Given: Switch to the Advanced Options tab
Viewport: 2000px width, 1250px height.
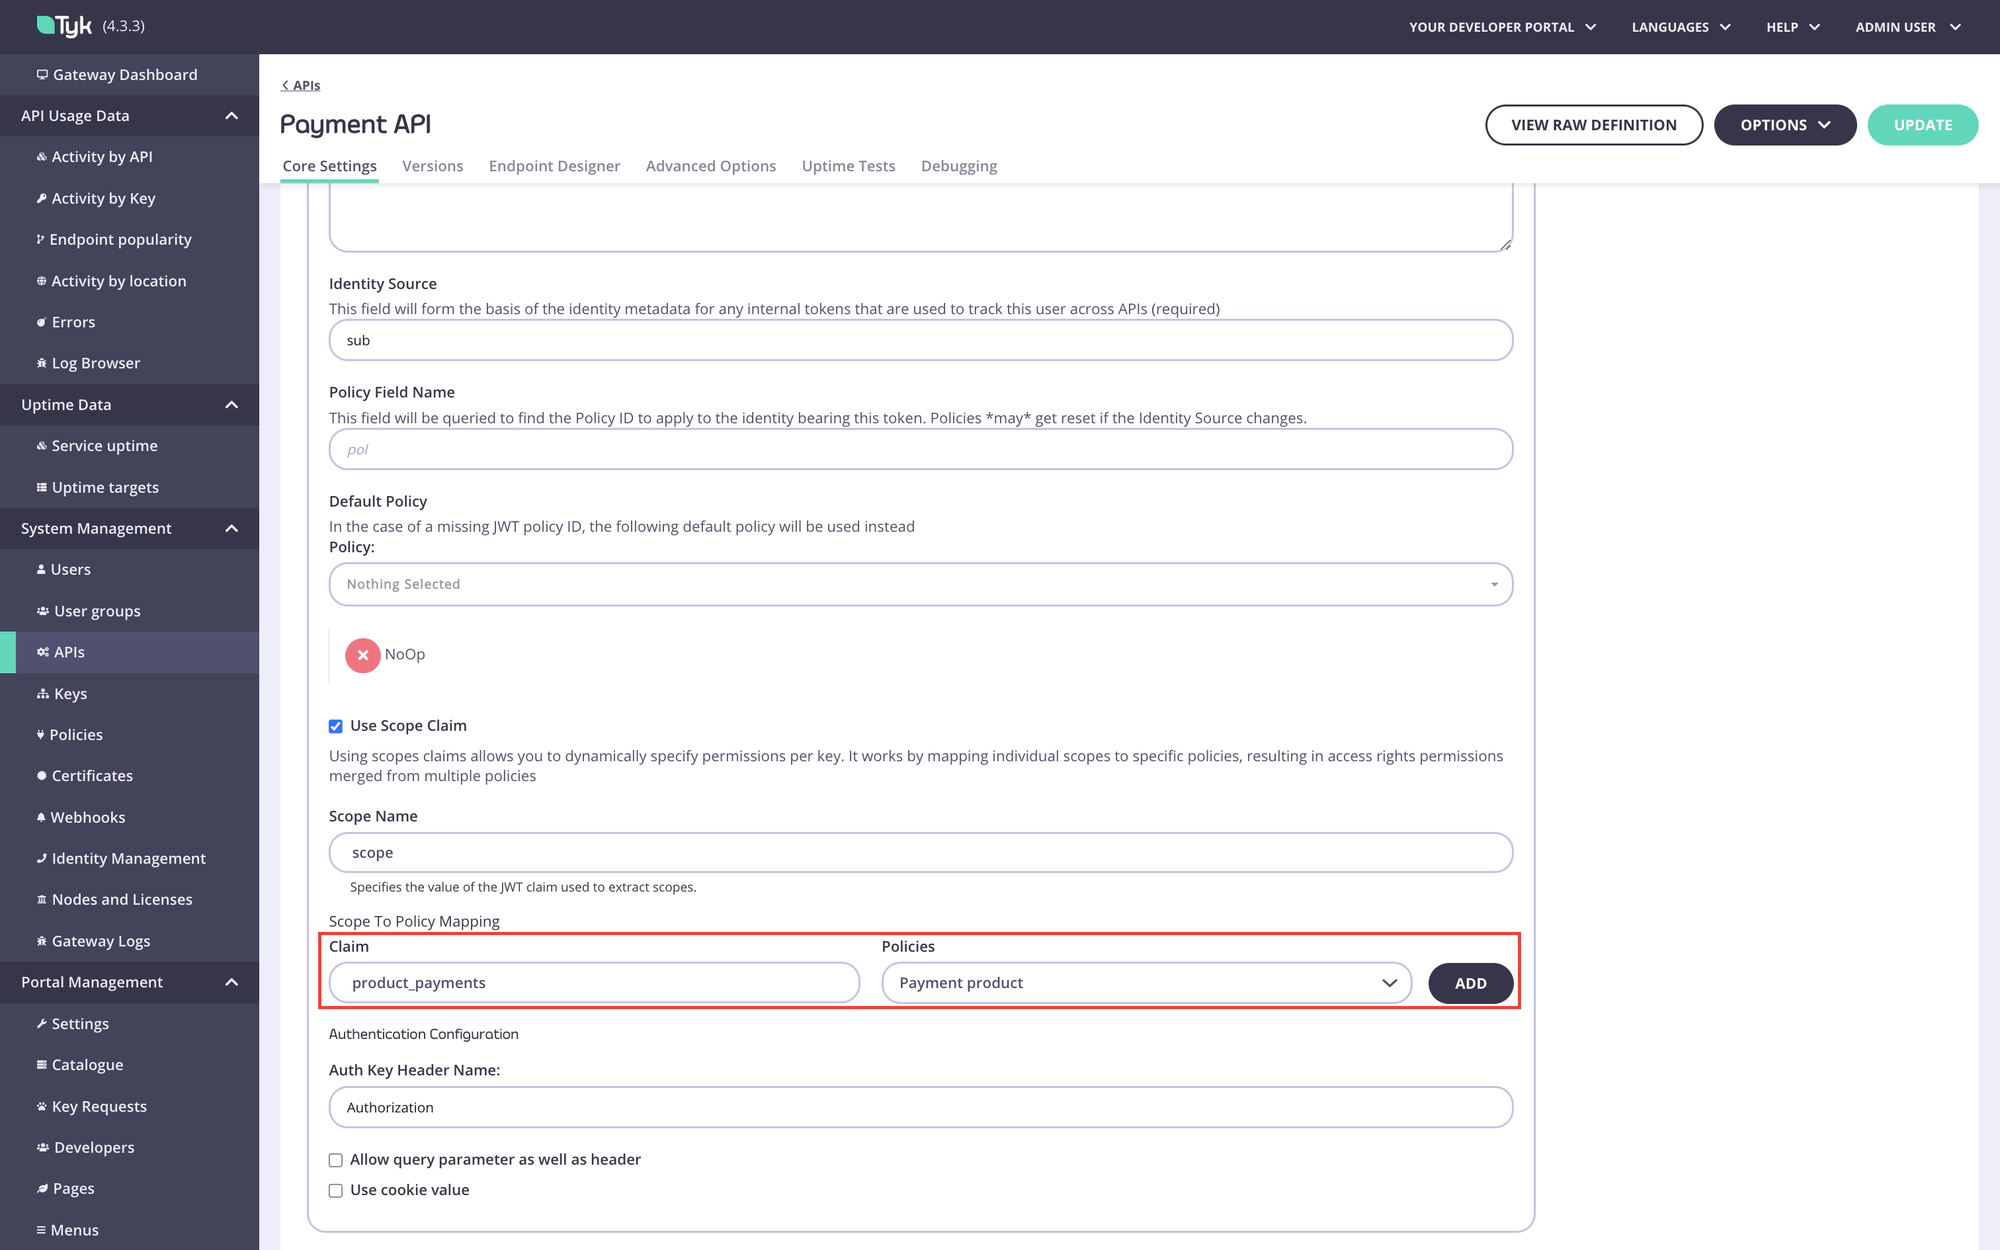Looking at the screenshot, I should [710, 164].
